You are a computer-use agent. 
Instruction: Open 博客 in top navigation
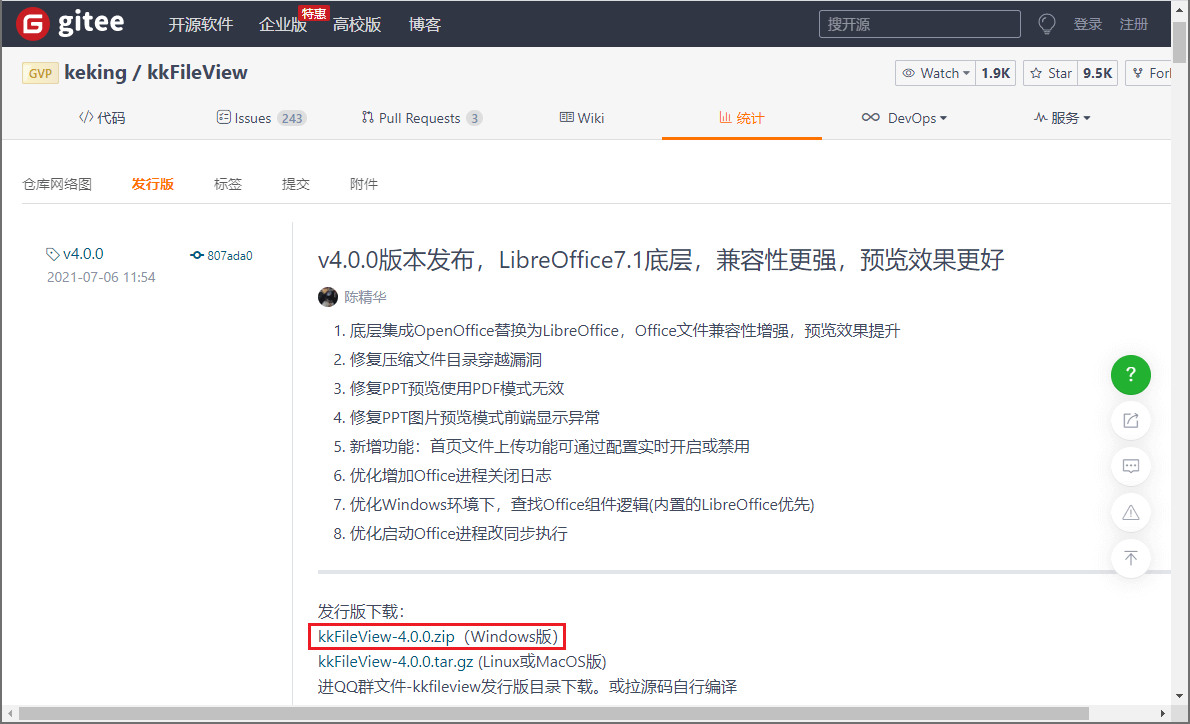[424, 24]
